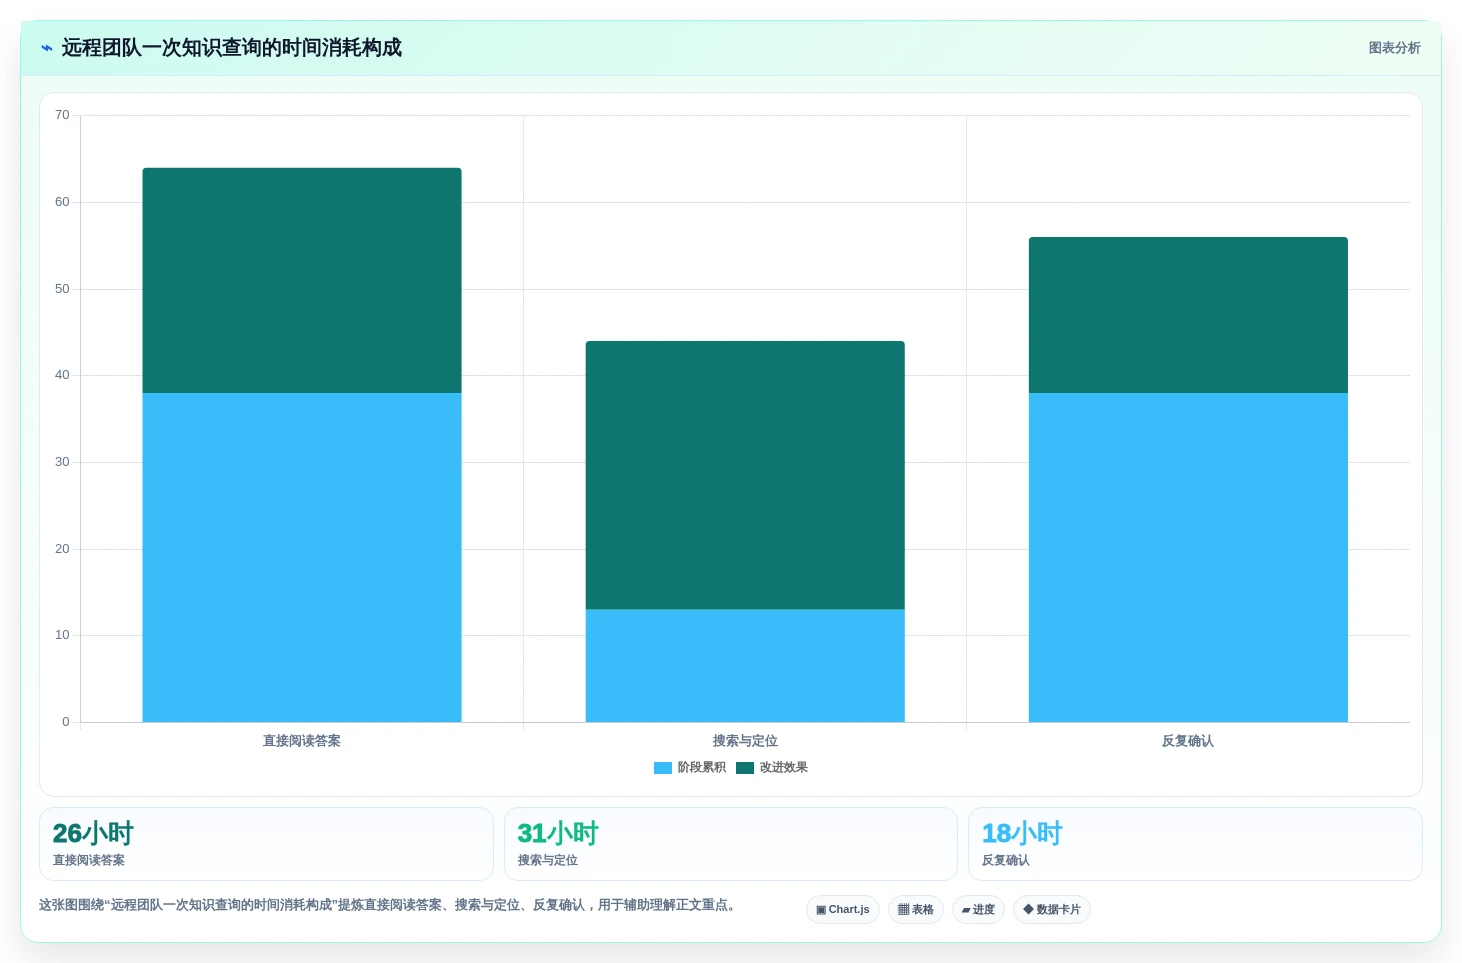Select the Chart.js tag chip
1462x963 pixels.
point(843,909)
